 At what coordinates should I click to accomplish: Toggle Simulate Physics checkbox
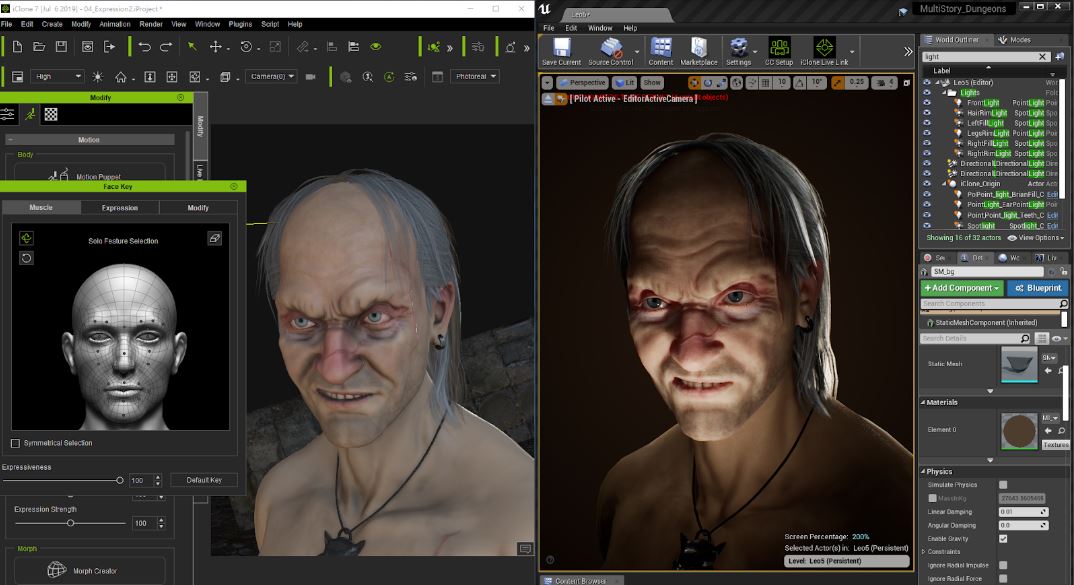(1003, 485)
